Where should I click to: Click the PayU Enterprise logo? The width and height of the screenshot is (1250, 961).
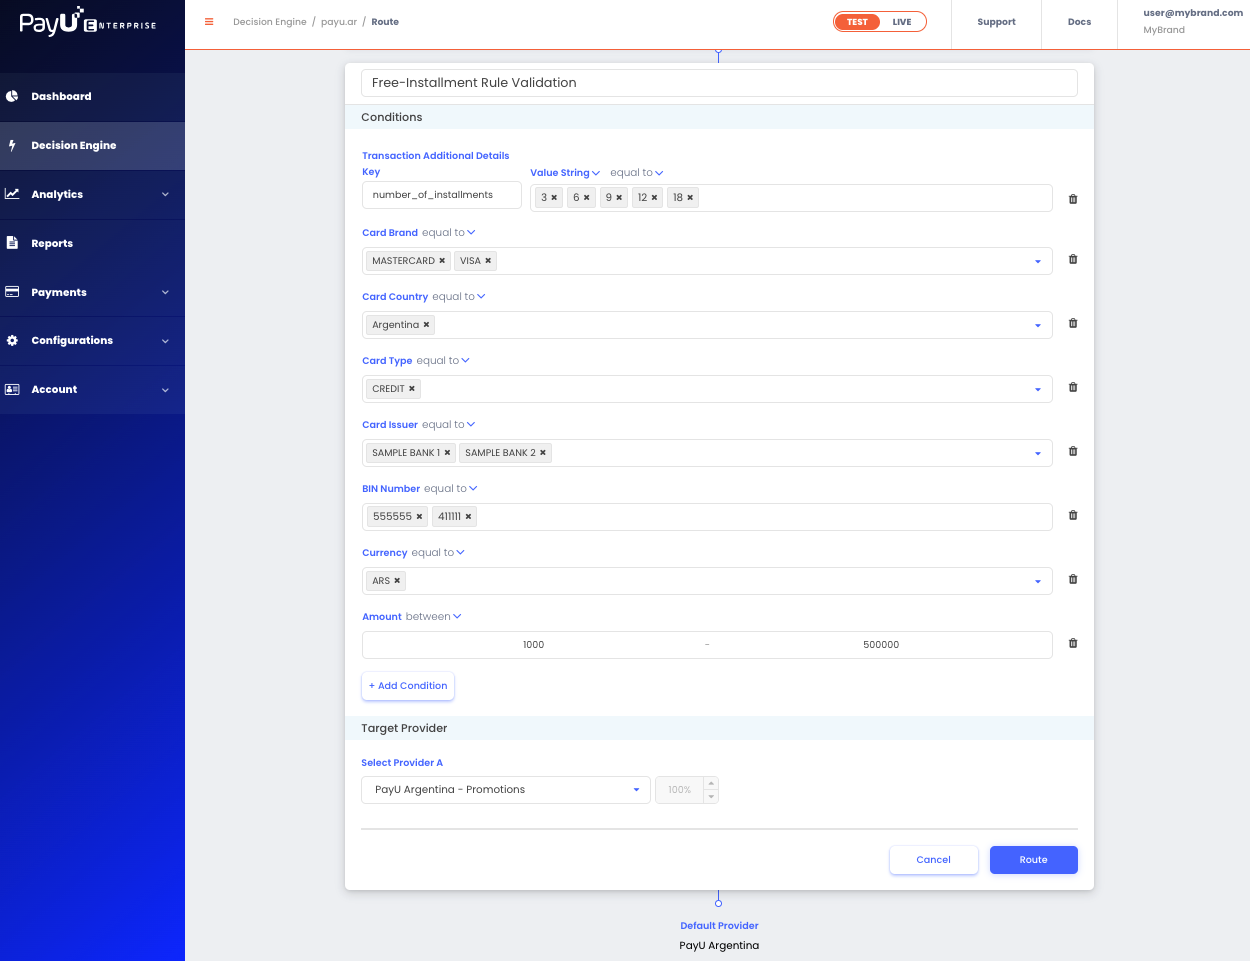click(88, 22)
